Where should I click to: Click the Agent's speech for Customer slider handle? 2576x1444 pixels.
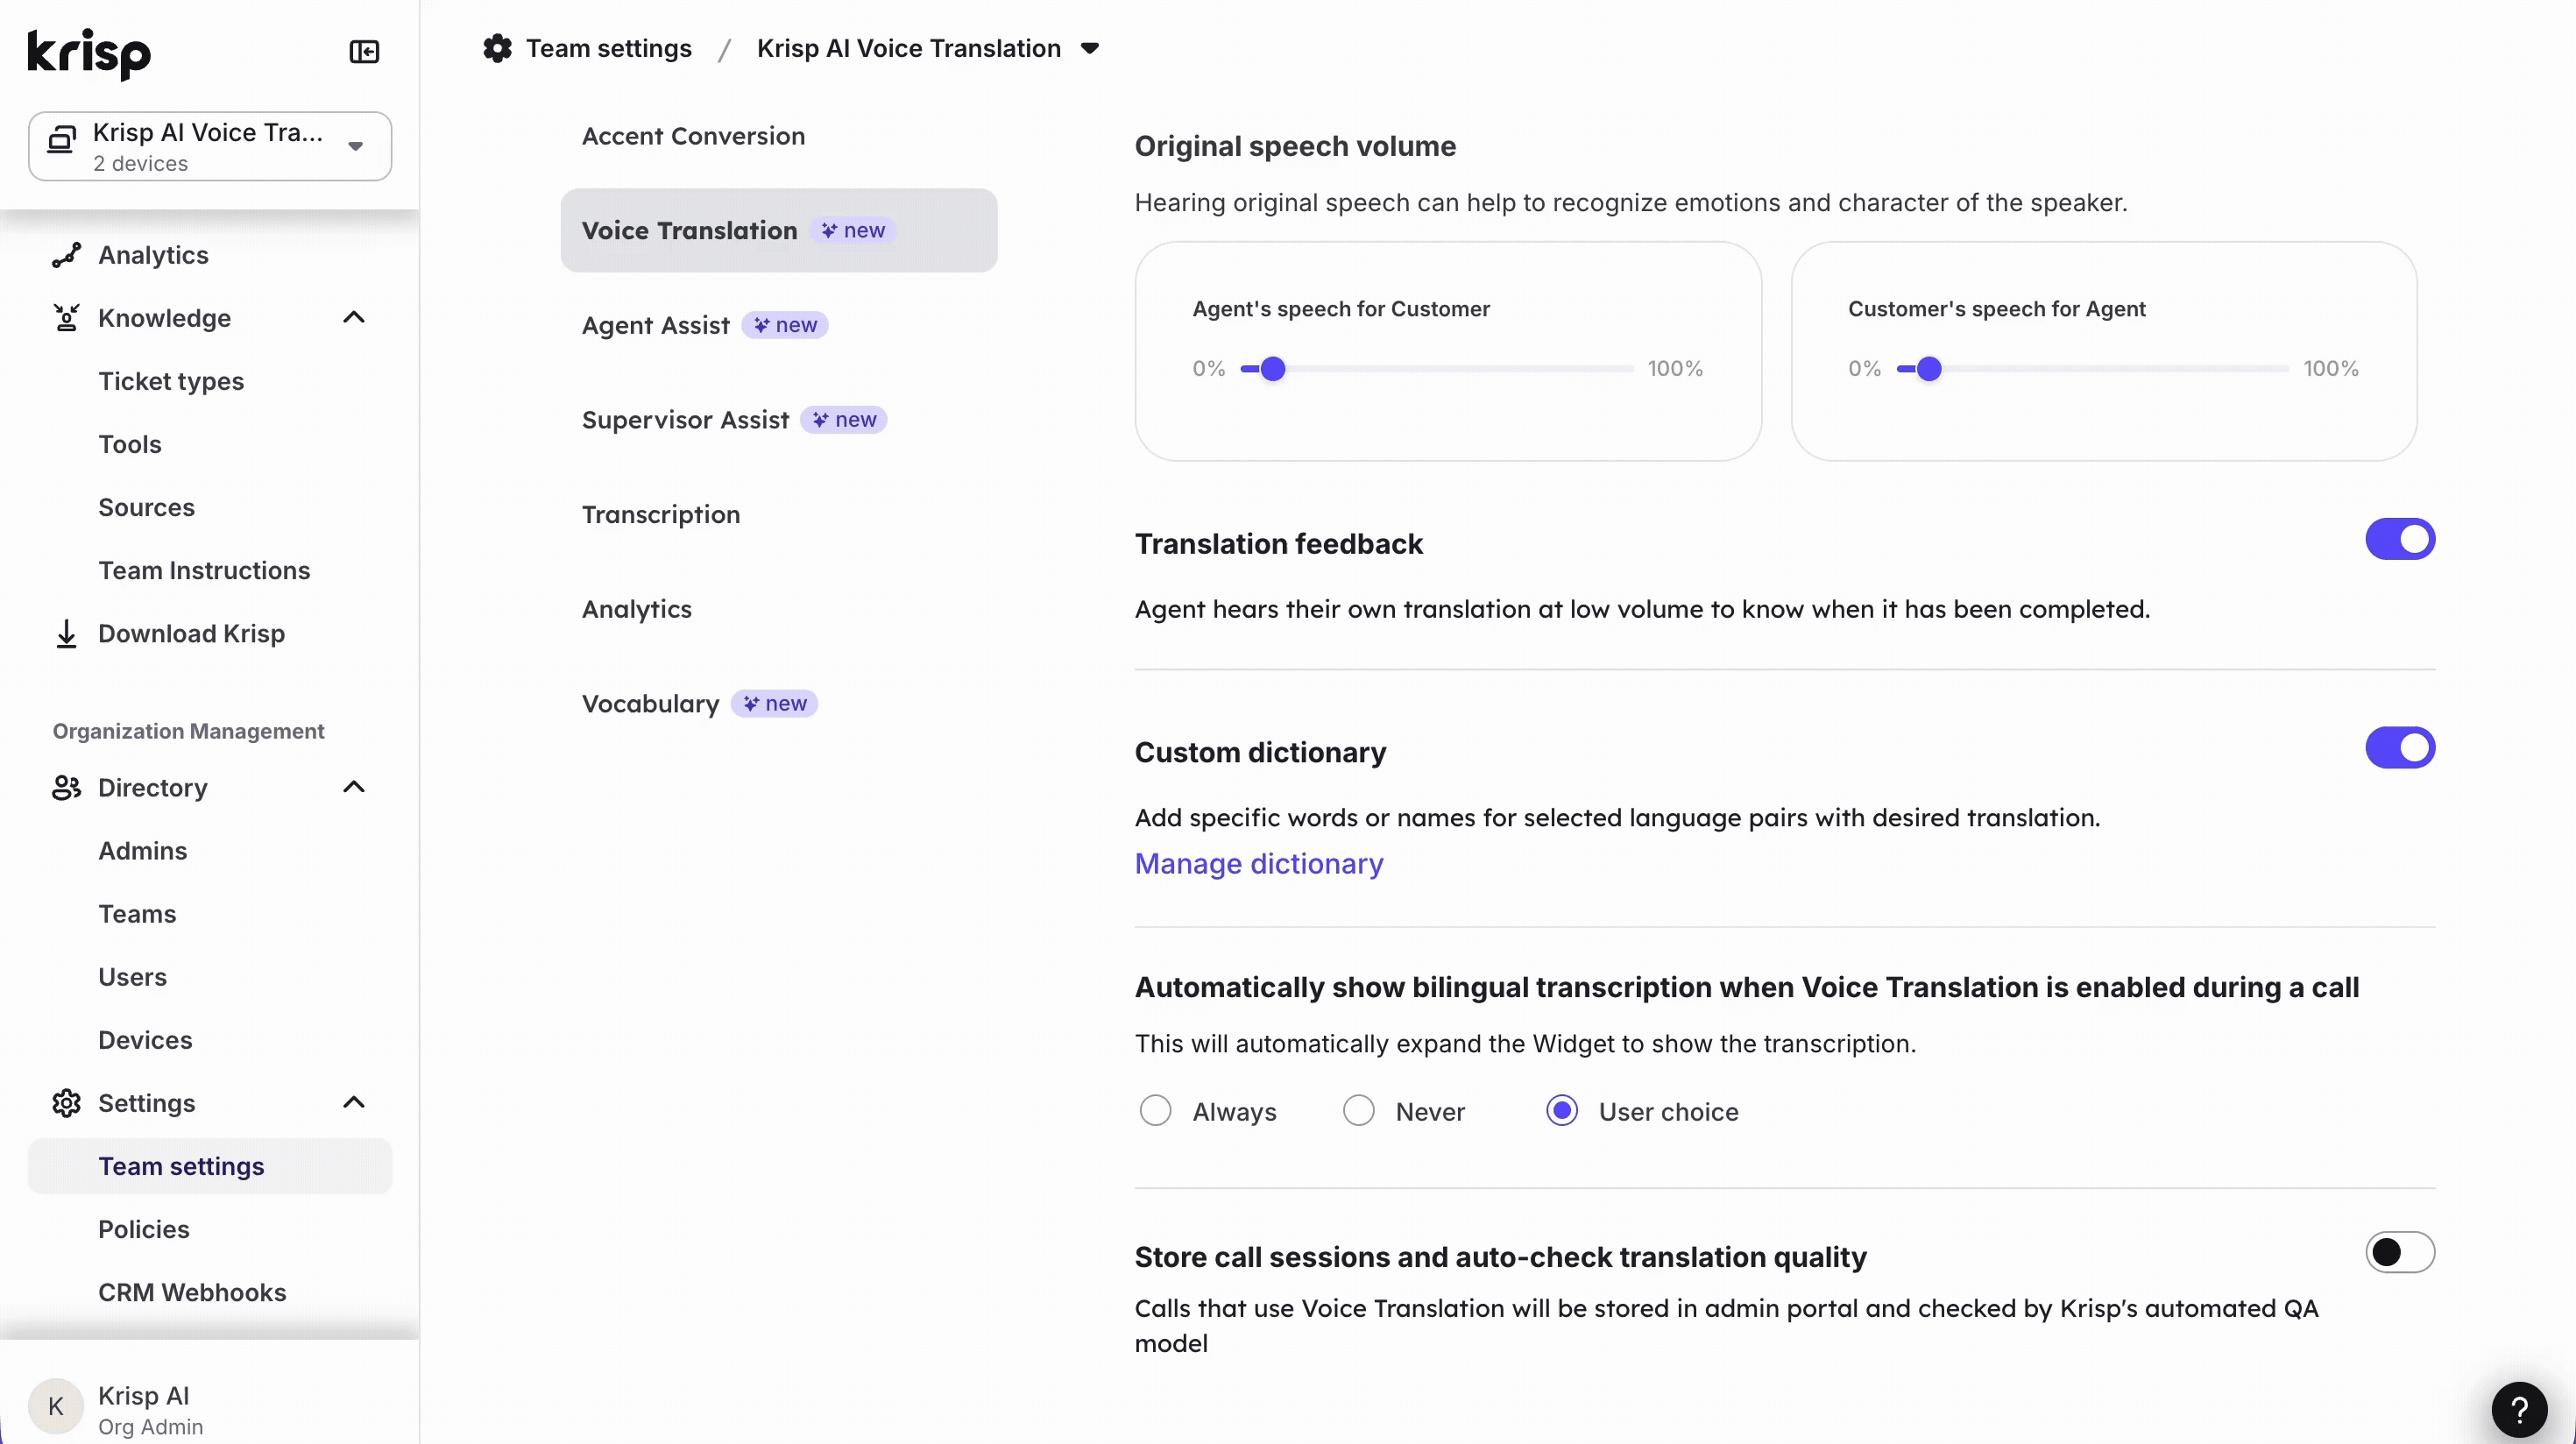1272,369
